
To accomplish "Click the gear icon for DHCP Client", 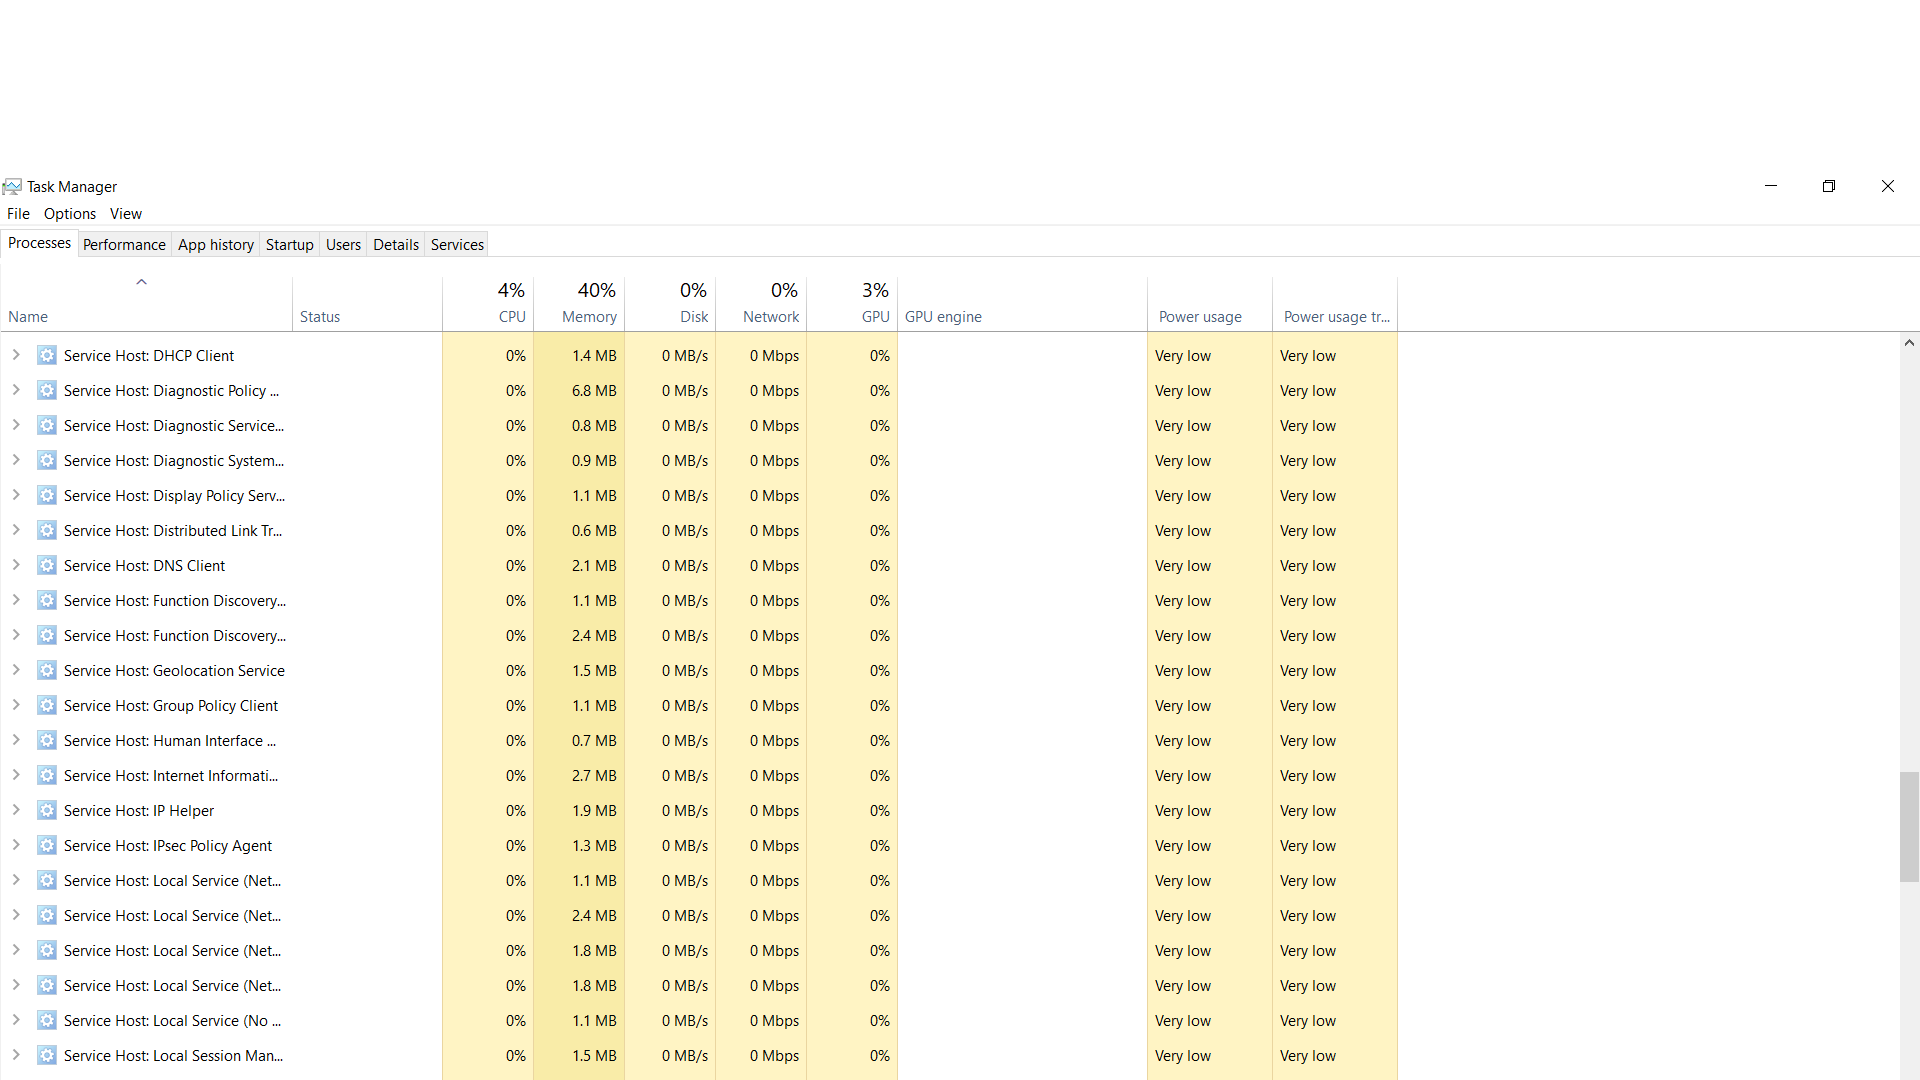I will 47,355.
